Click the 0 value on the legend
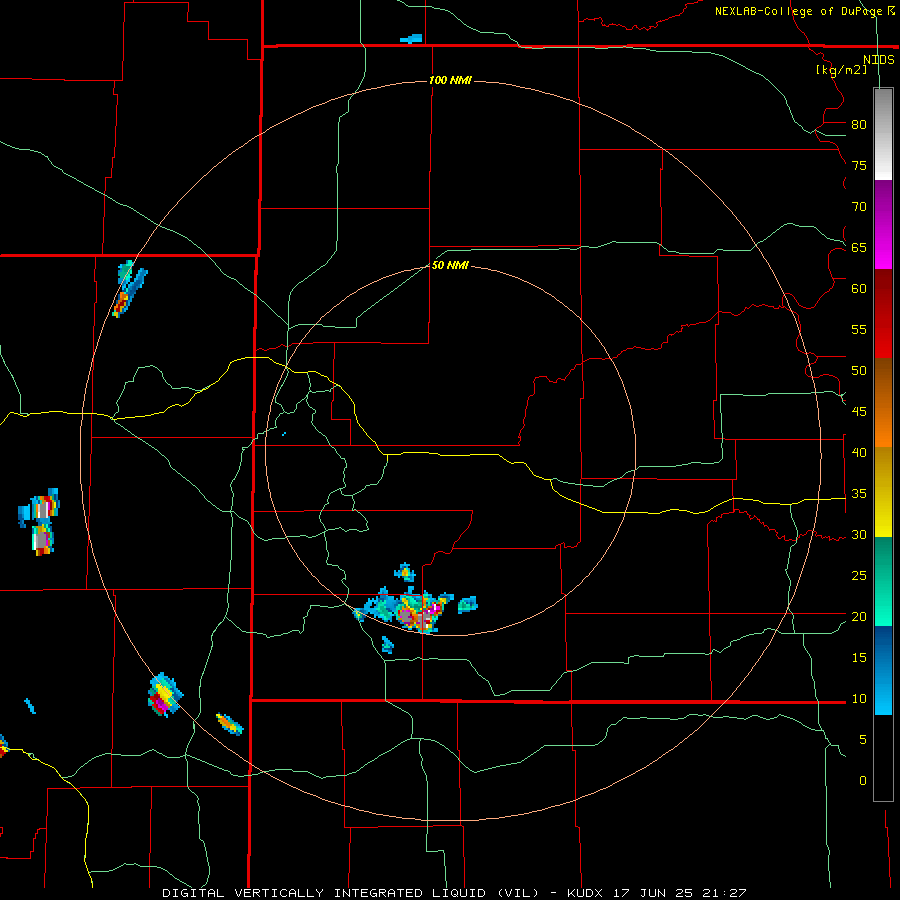This screenshot has width=900, height=900. 862,781
